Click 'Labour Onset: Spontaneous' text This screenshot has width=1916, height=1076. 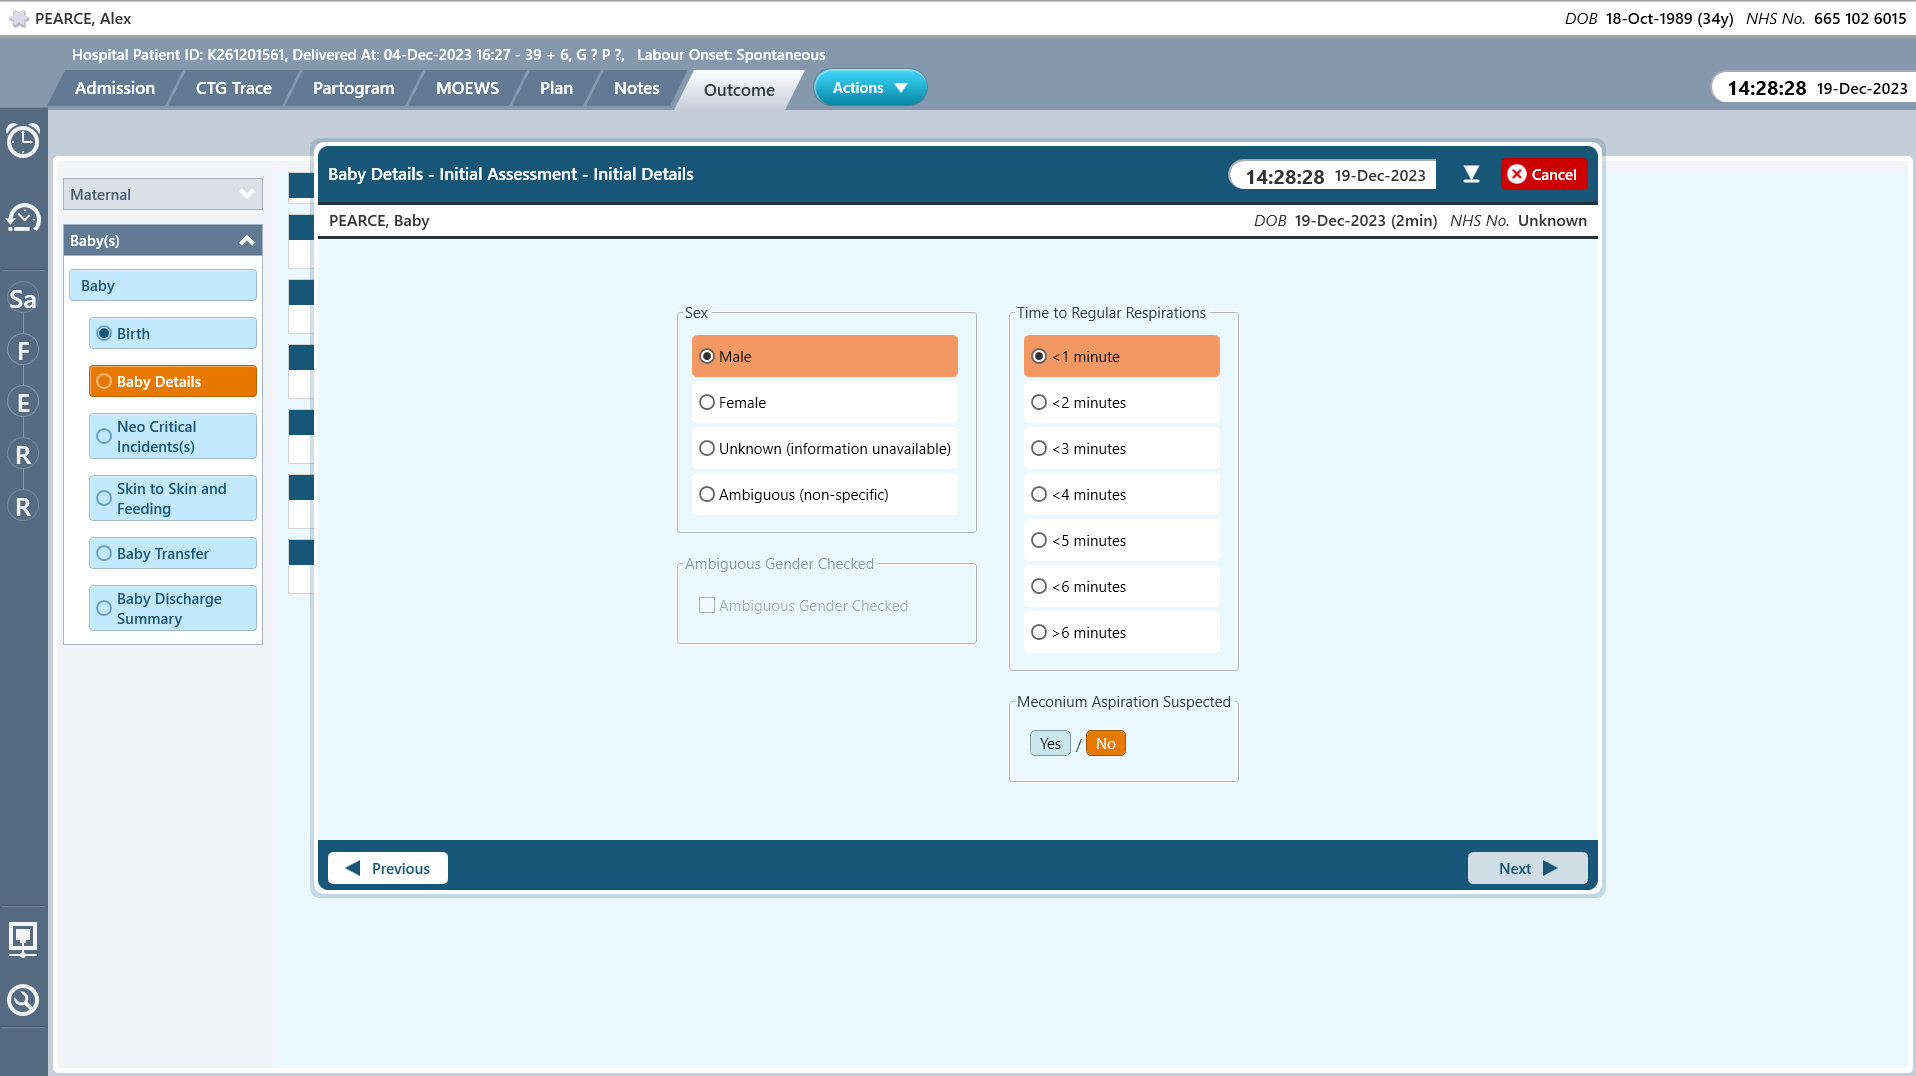pyautogui.click(x=731, y=55)
